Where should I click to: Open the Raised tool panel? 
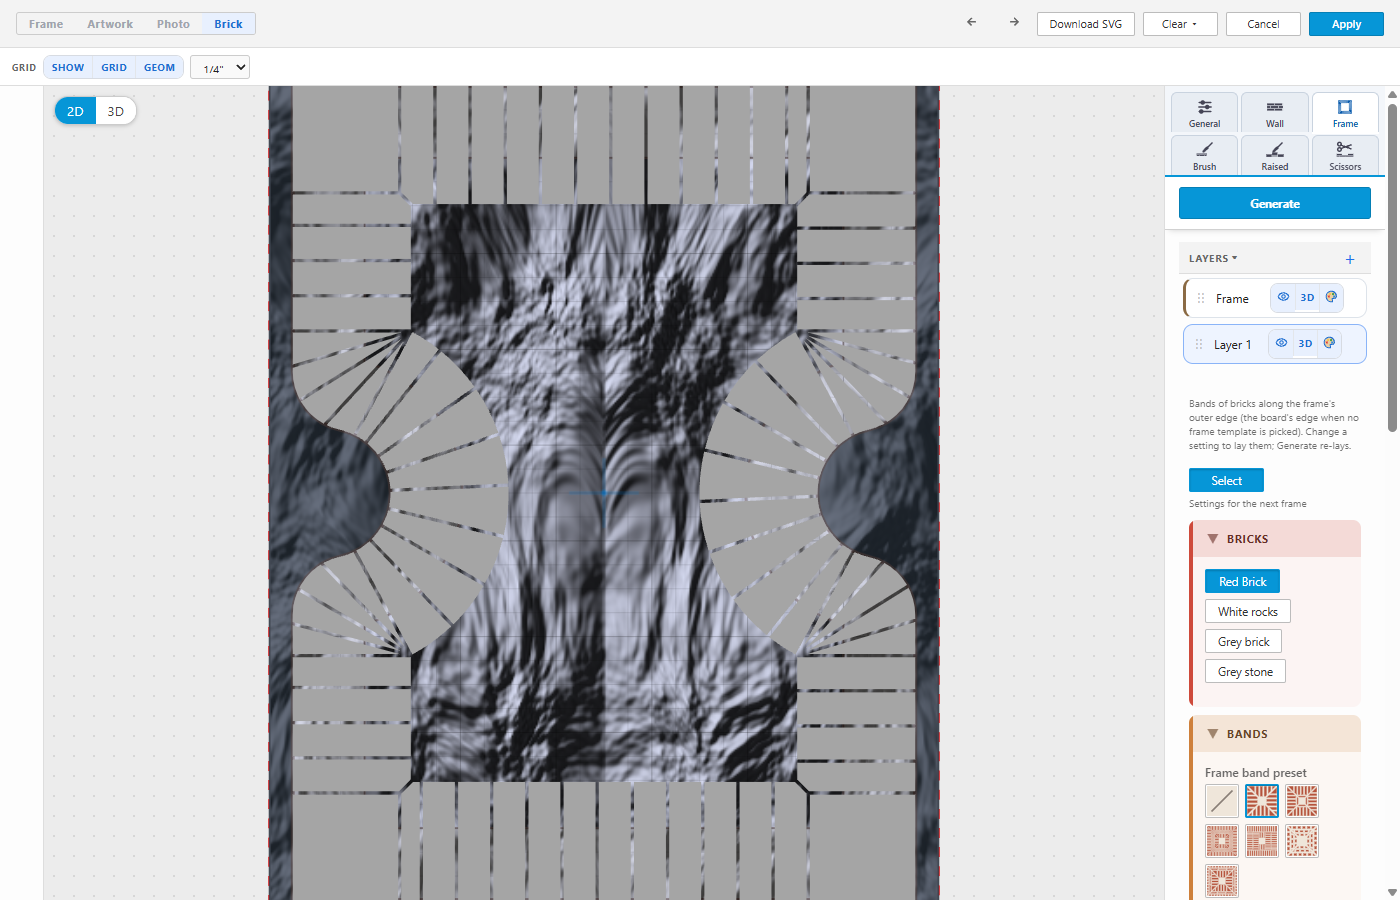pyautogui.click(x=1275, y=155)
